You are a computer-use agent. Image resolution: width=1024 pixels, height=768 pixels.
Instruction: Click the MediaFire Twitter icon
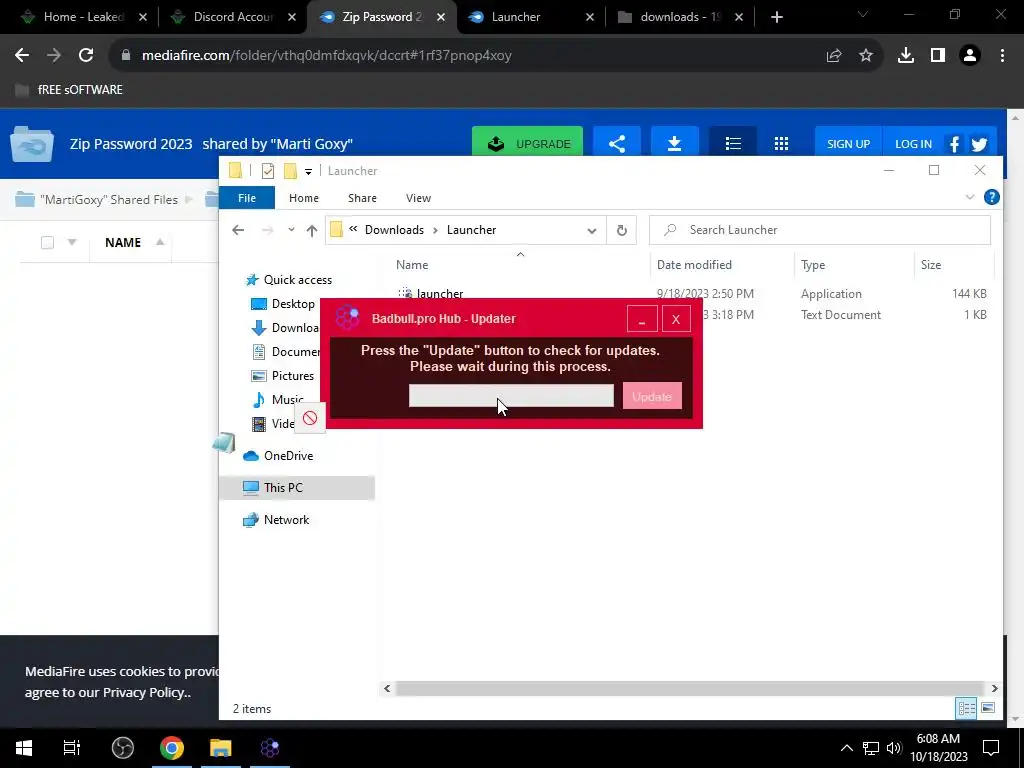pos(979,144)
